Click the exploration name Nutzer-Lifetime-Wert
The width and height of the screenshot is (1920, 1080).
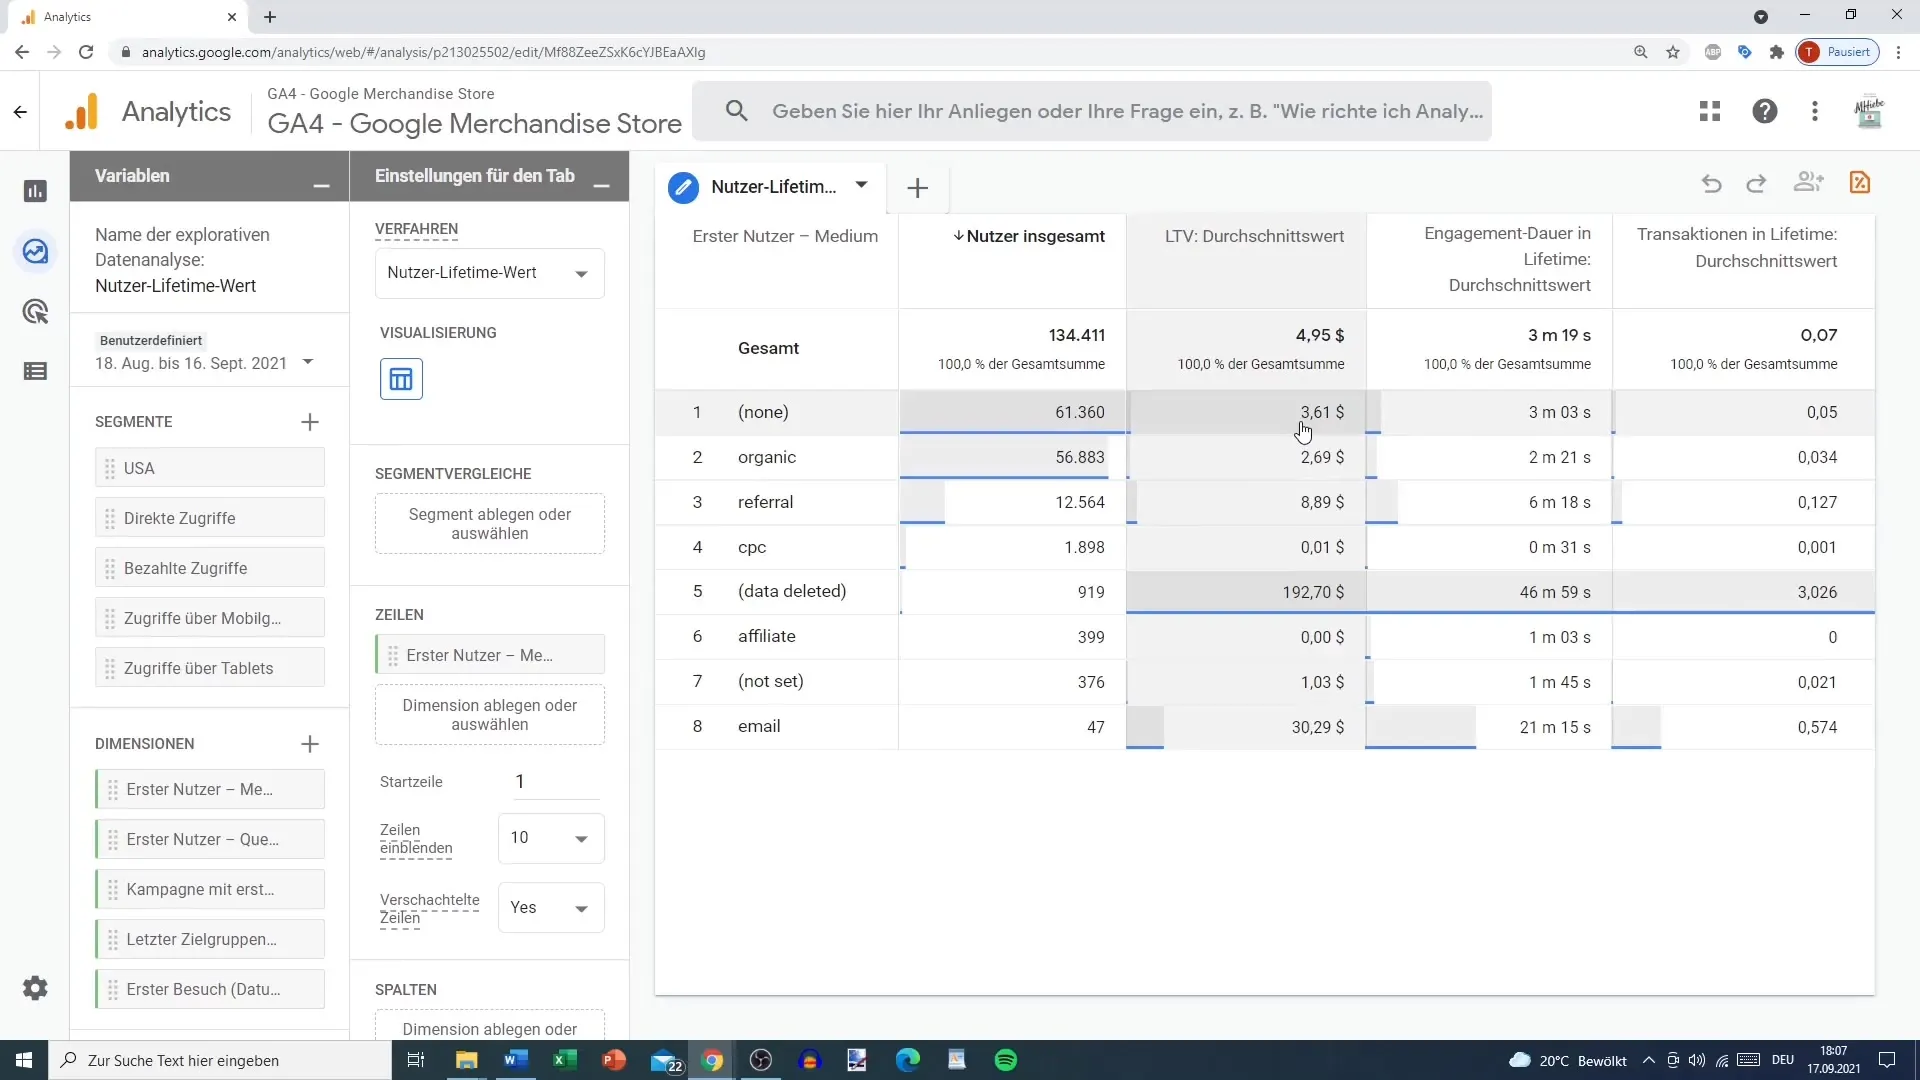pos(175,286)
